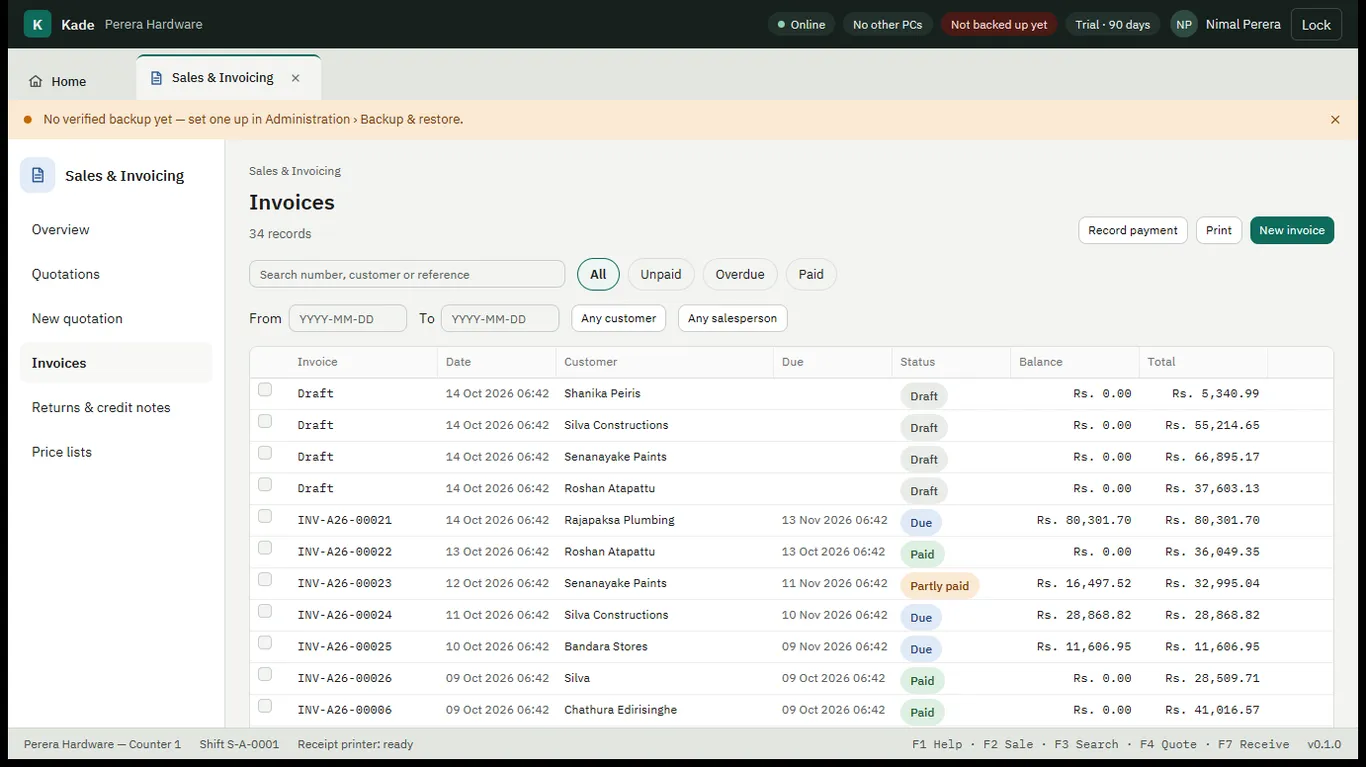This screenshot has width=1366, height=767.
Task: Open the Any salesperson filter
Action: [733, 318]
